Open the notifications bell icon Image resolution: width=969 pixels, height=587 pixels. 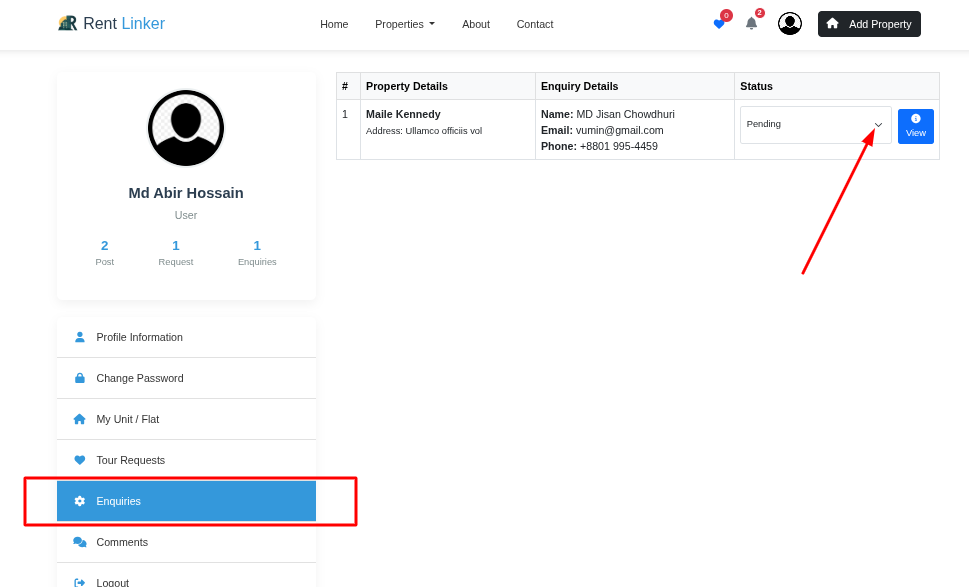point(751,23)
